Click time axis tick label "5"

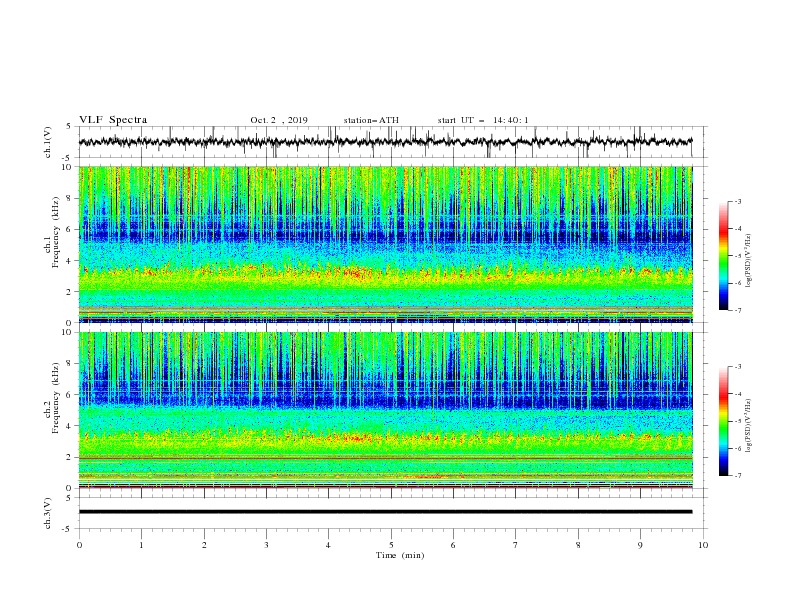(x=391, y=545)
